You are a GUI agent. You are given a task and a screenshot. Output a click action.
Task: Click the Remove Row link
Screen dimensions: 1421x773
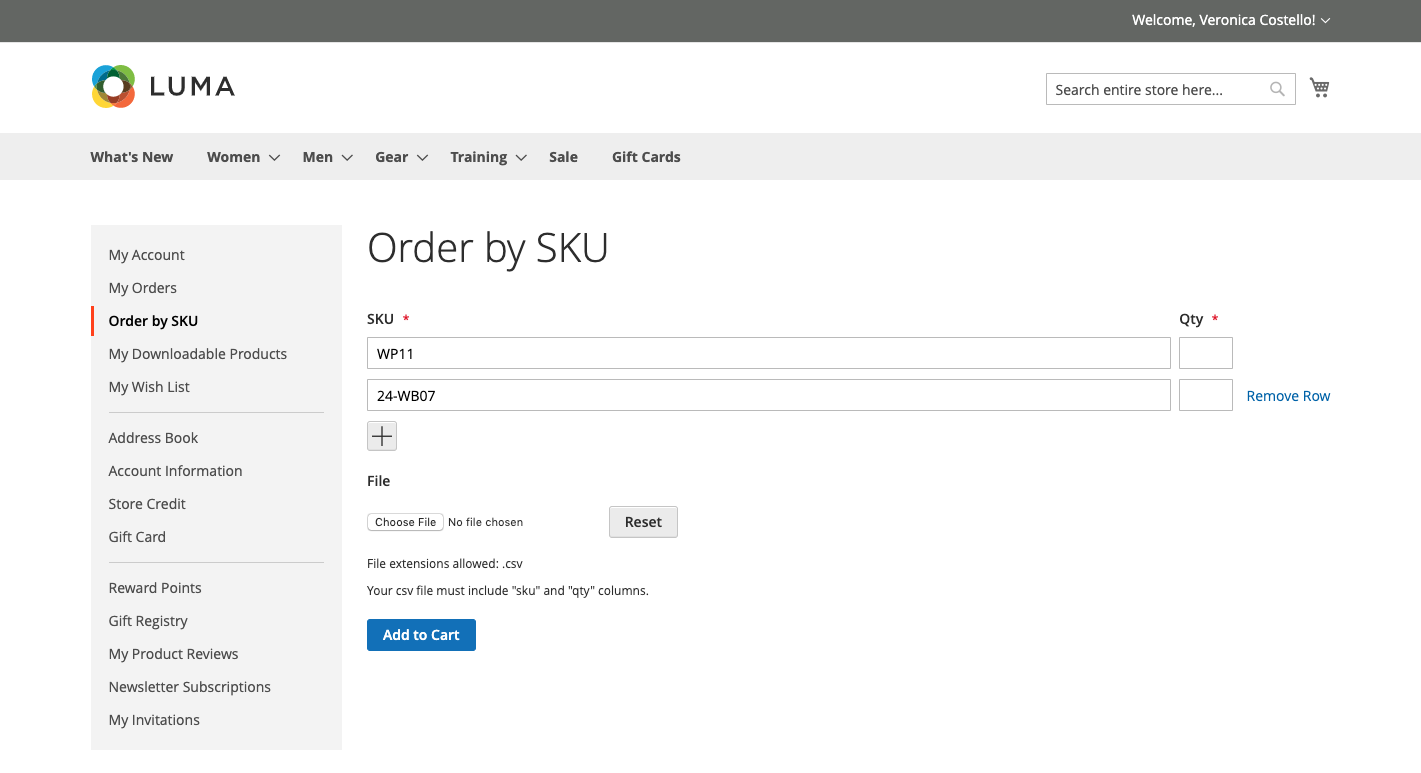1288,395
